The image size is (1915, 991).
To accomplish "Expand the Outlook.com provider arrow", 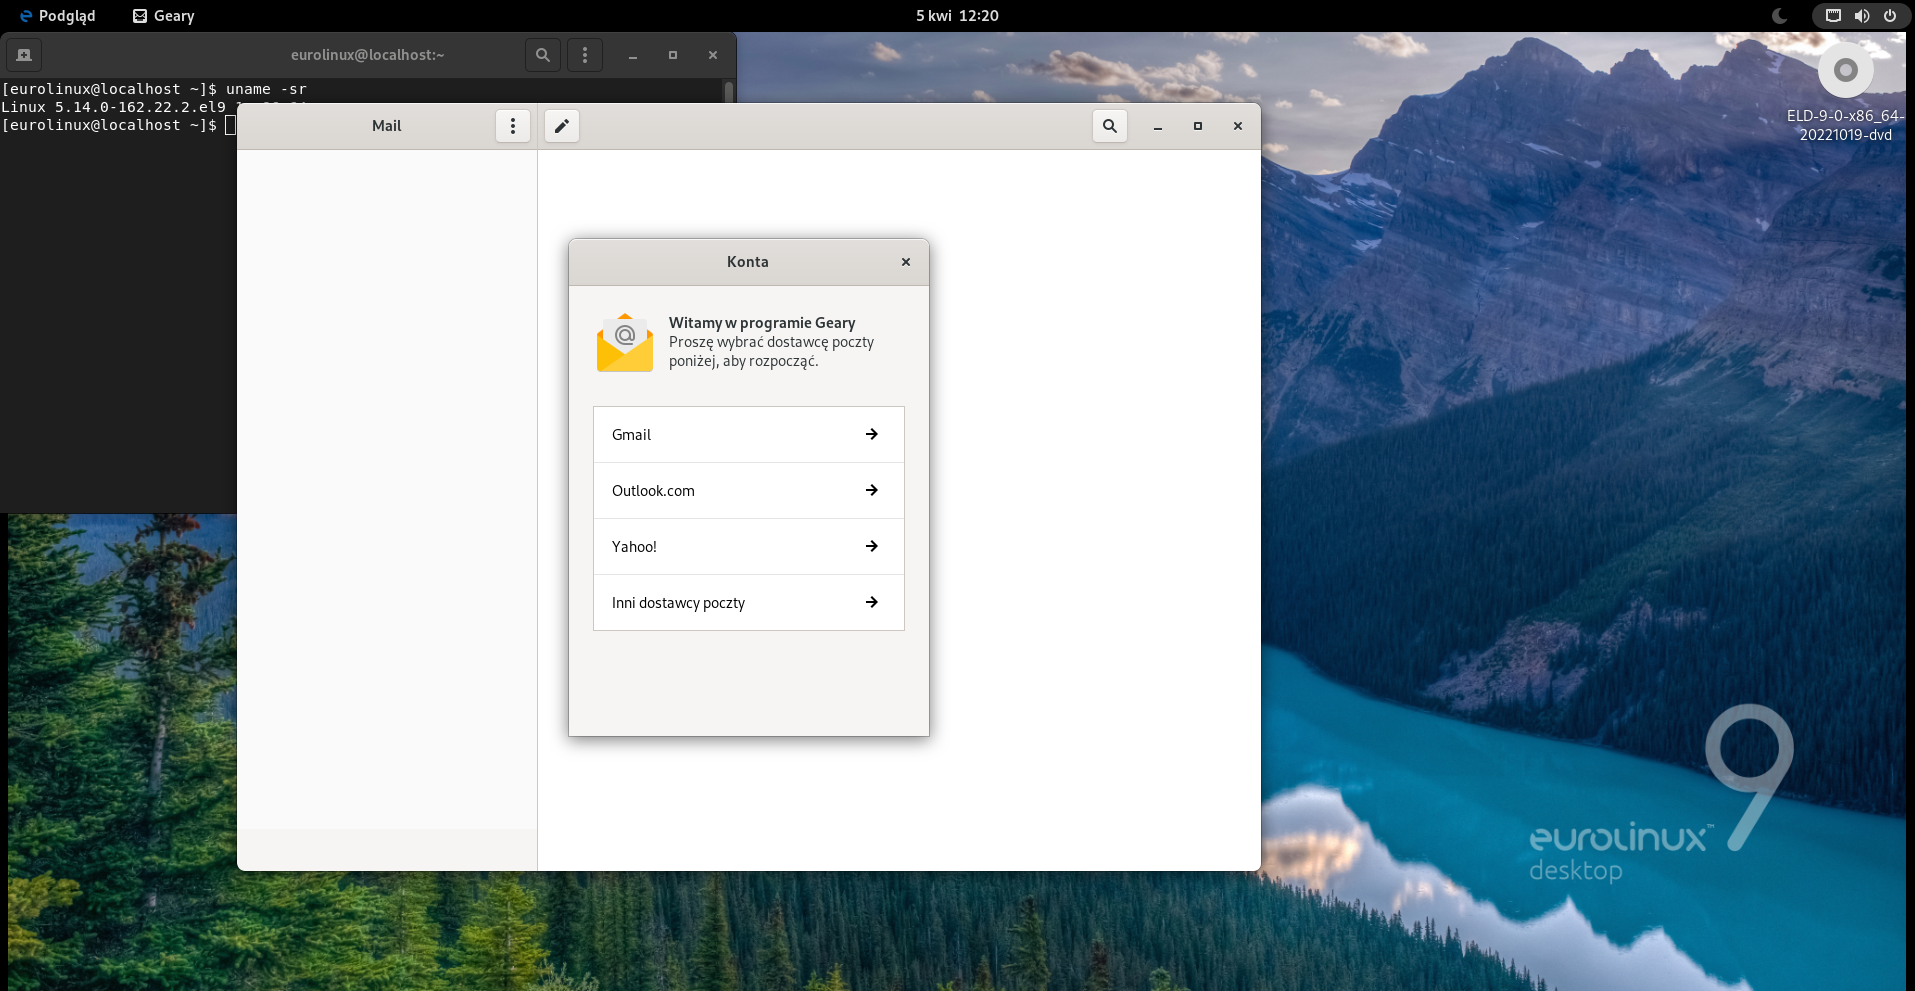I will tap(871, 490).
